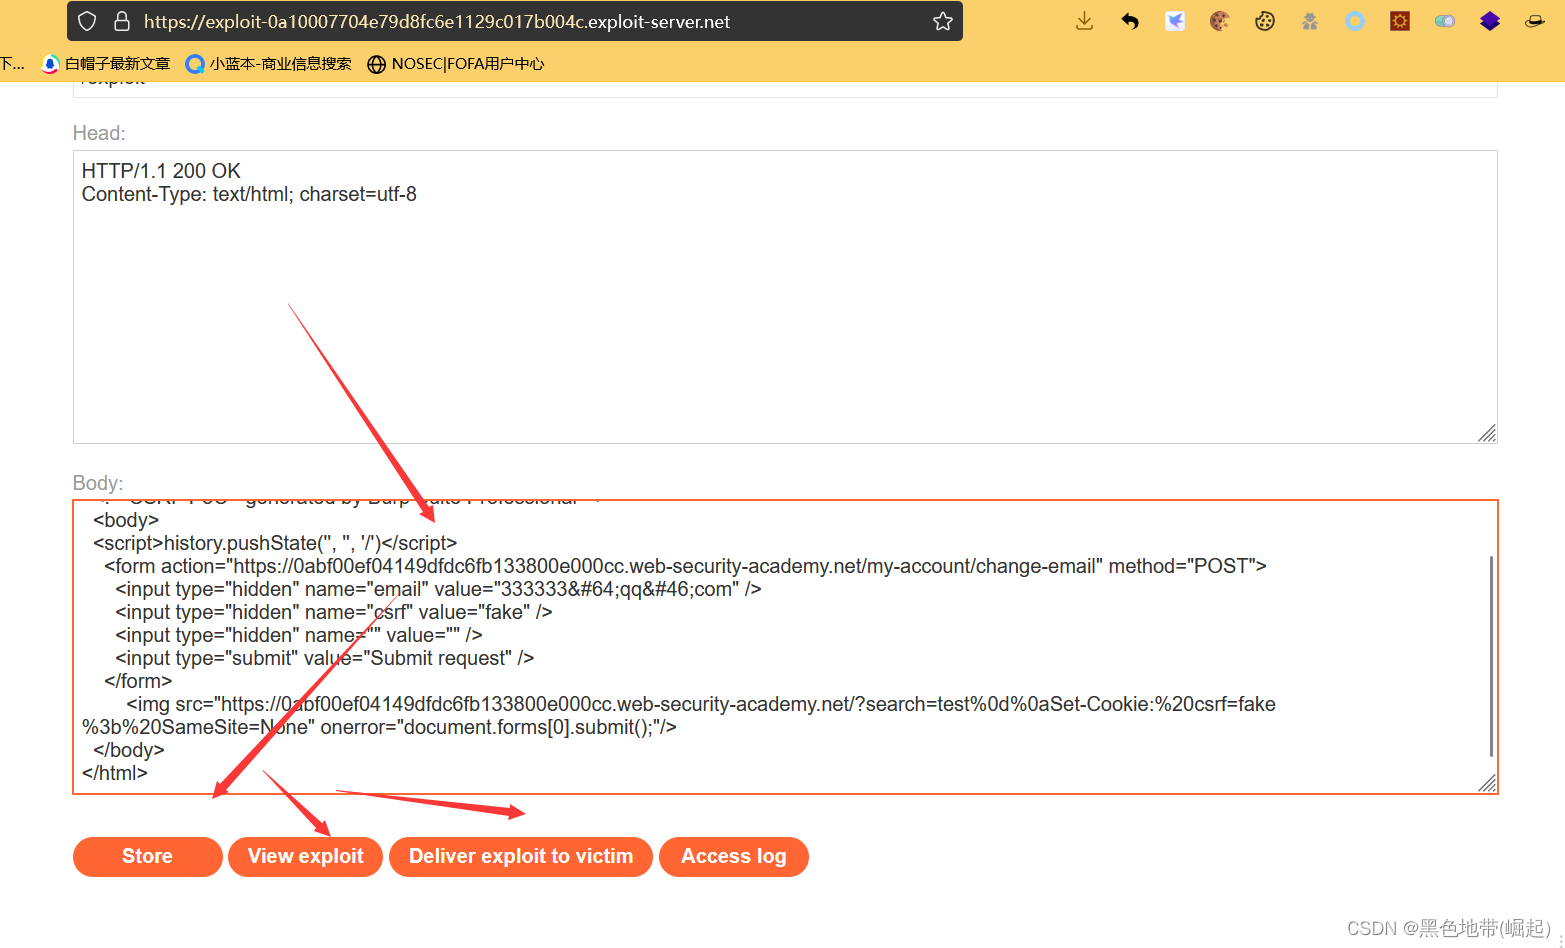Click the img src Set-Cookie line

(x=679, y=716)
